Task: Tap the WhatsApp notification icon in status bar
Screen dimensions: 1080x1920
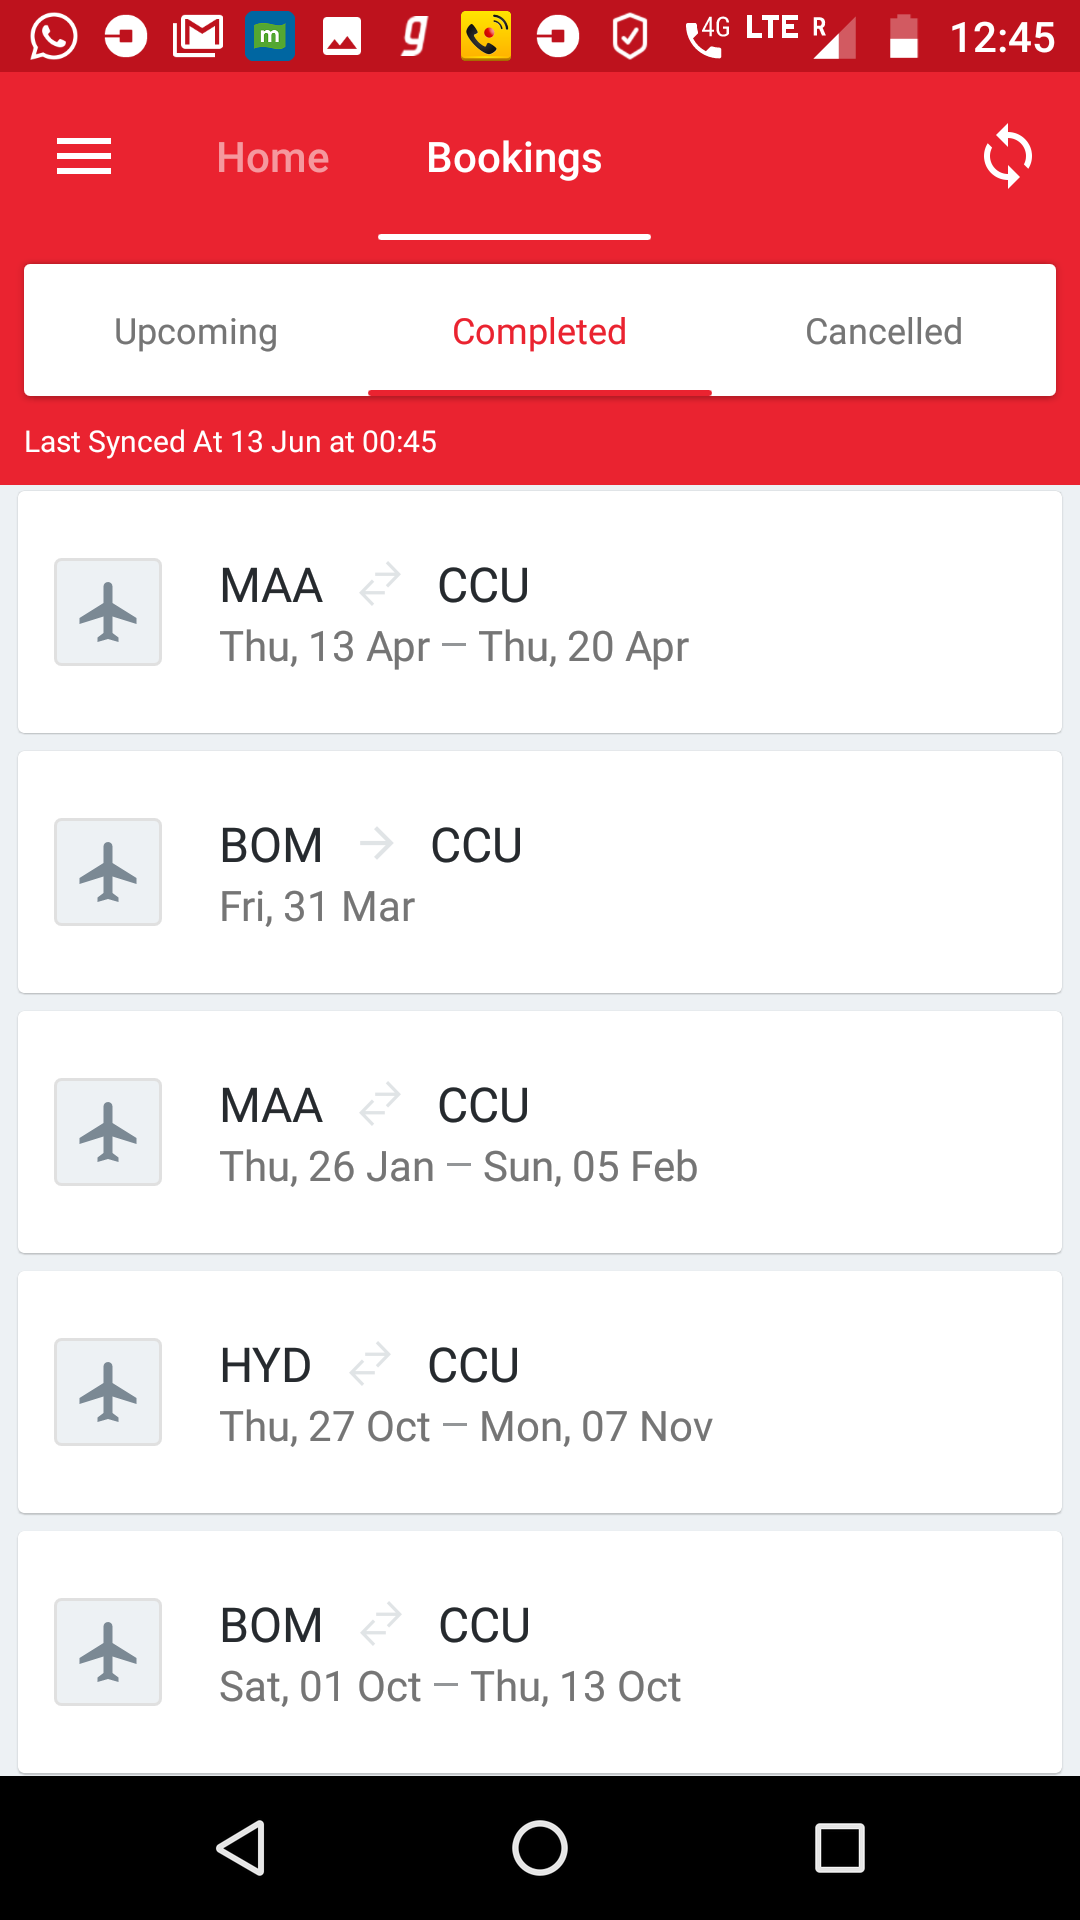Action: [54, 37]
